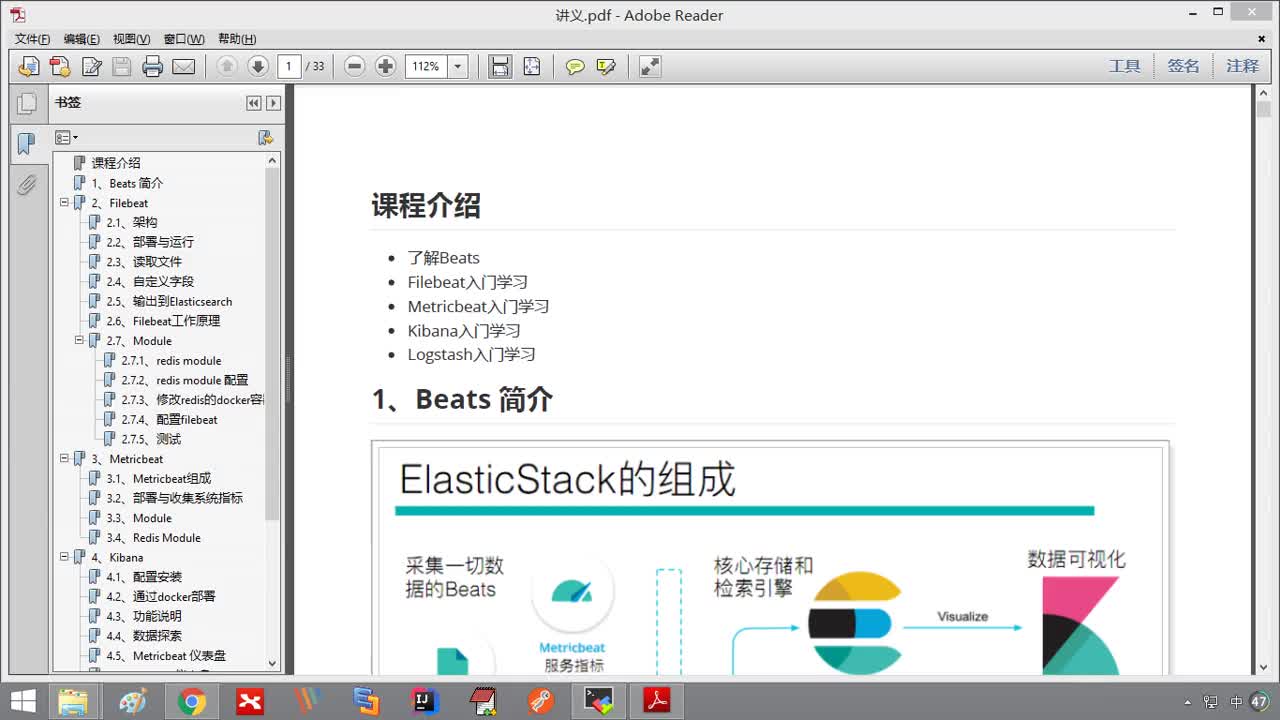The height and width of the screenshot is (720, 1280).
Task: Jump to 1、Beats 简介 bookmark
Action: click(x=127, y=183)
